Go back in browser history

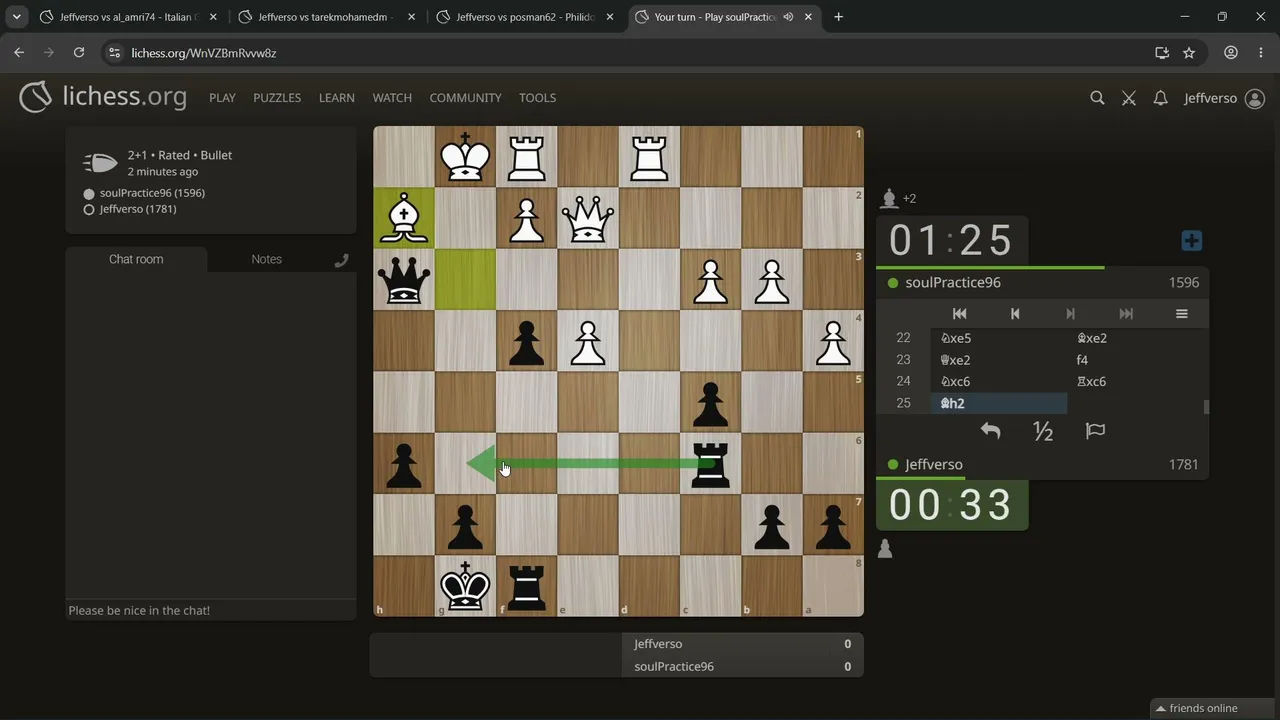coord(19,53)
